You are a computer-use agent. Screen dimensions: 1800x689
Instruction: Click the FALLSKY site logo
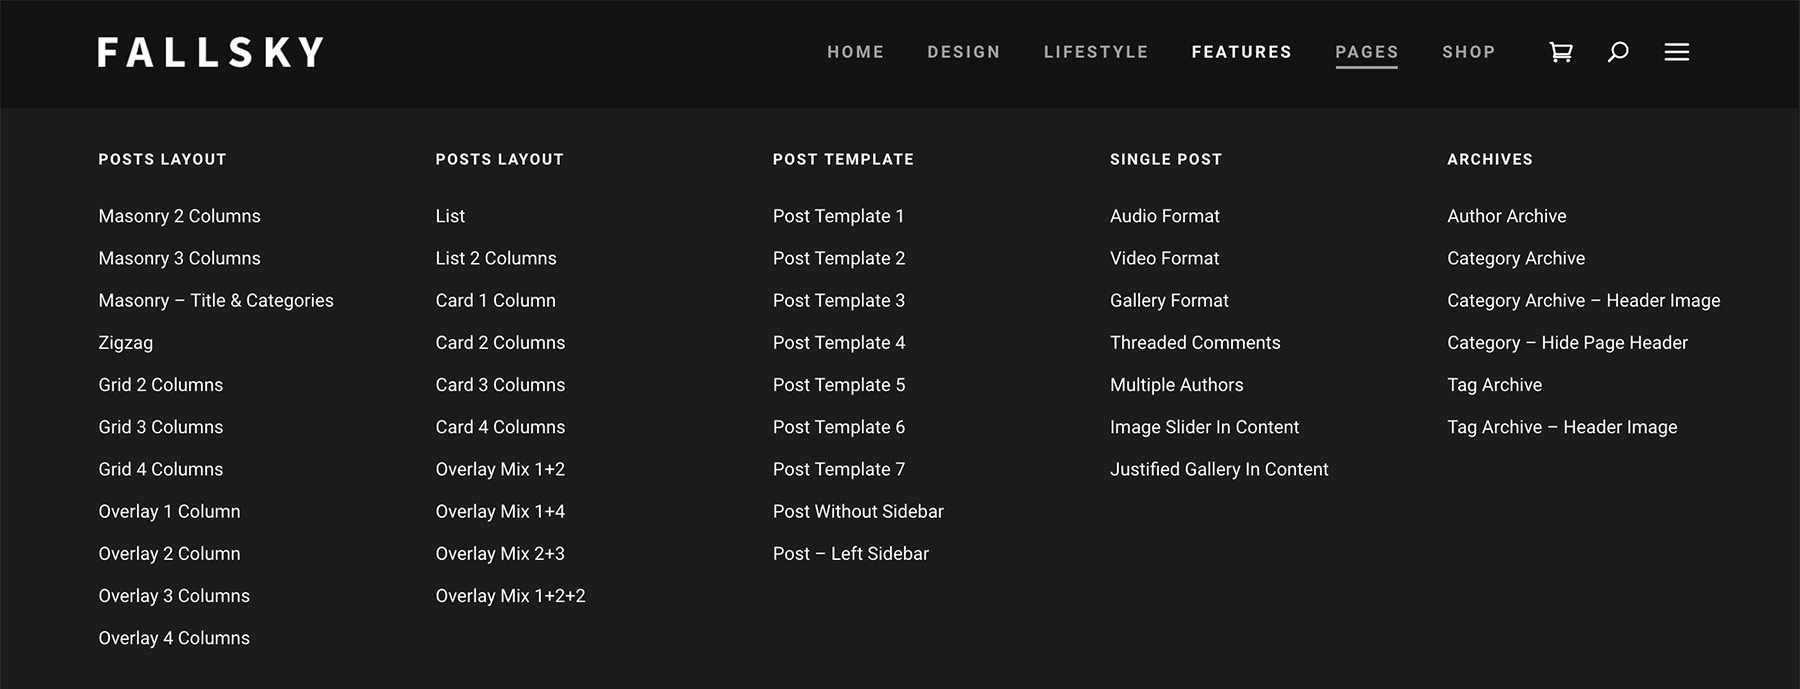[x=210, y=52]
